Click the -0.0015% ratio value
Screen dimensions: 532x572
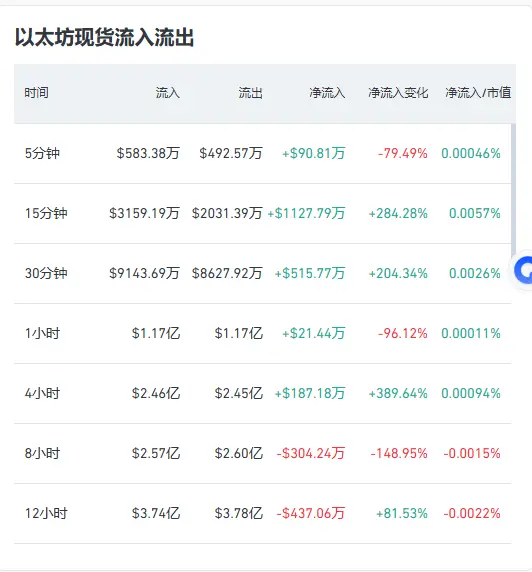[x=472, y=453]
